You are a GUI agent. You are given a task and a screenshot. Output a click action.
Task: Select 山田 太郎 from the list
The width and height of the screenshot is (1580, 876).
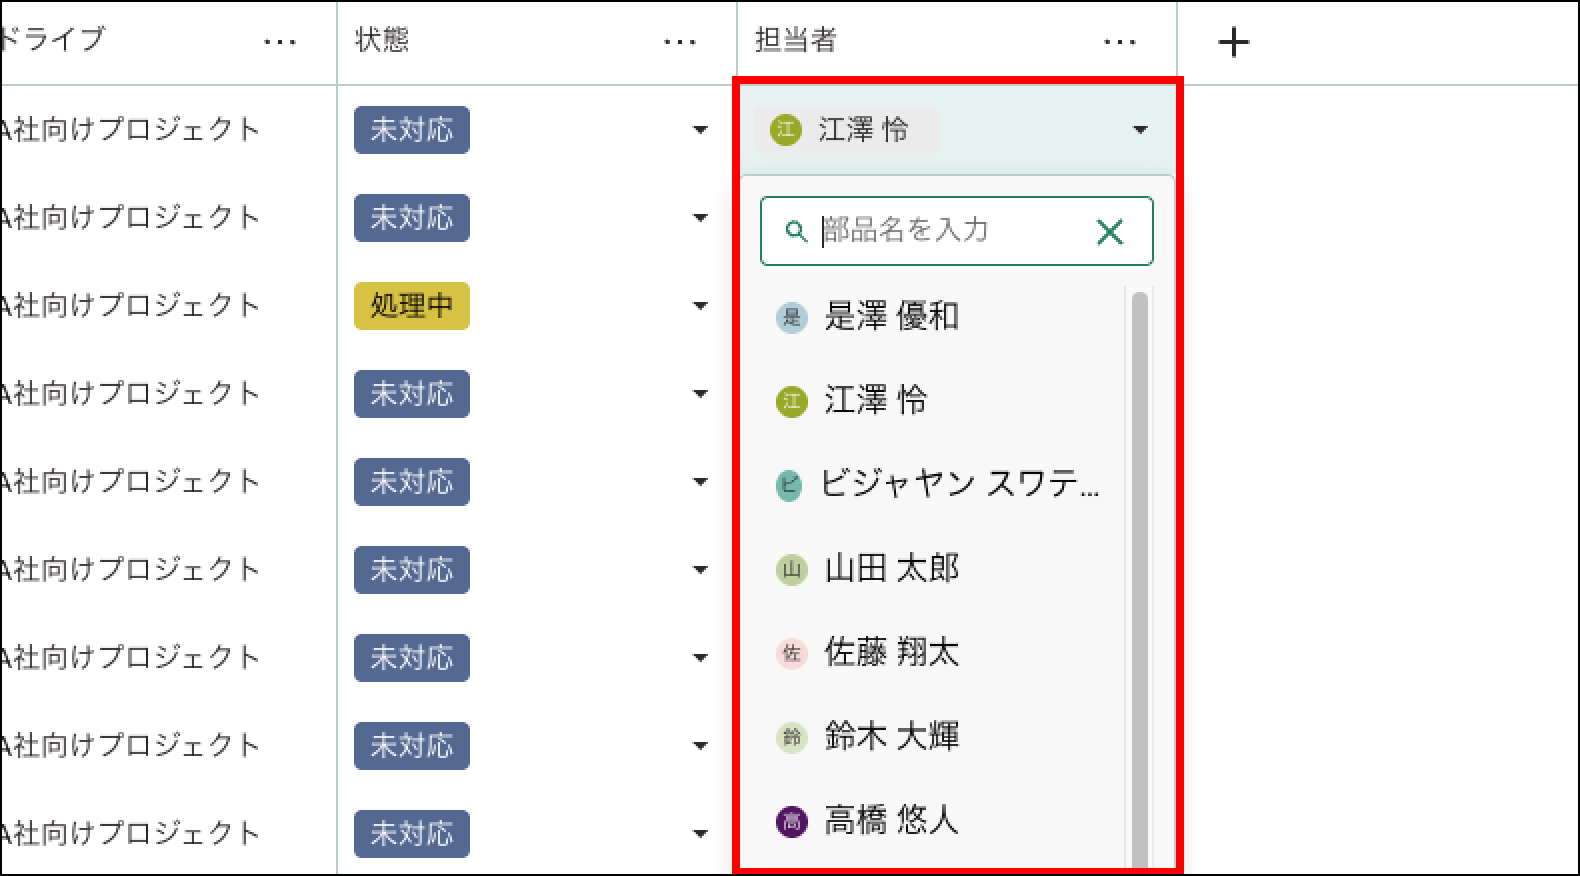[891, 569]
